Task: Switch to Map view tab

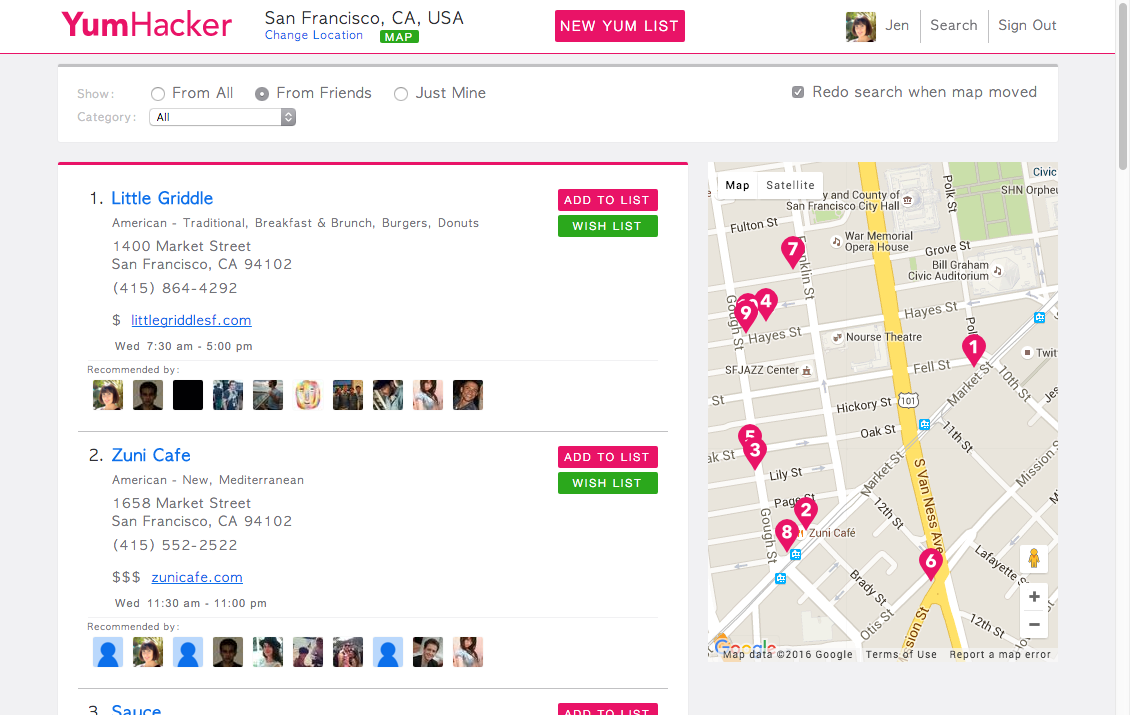Action: coord(737,185)
